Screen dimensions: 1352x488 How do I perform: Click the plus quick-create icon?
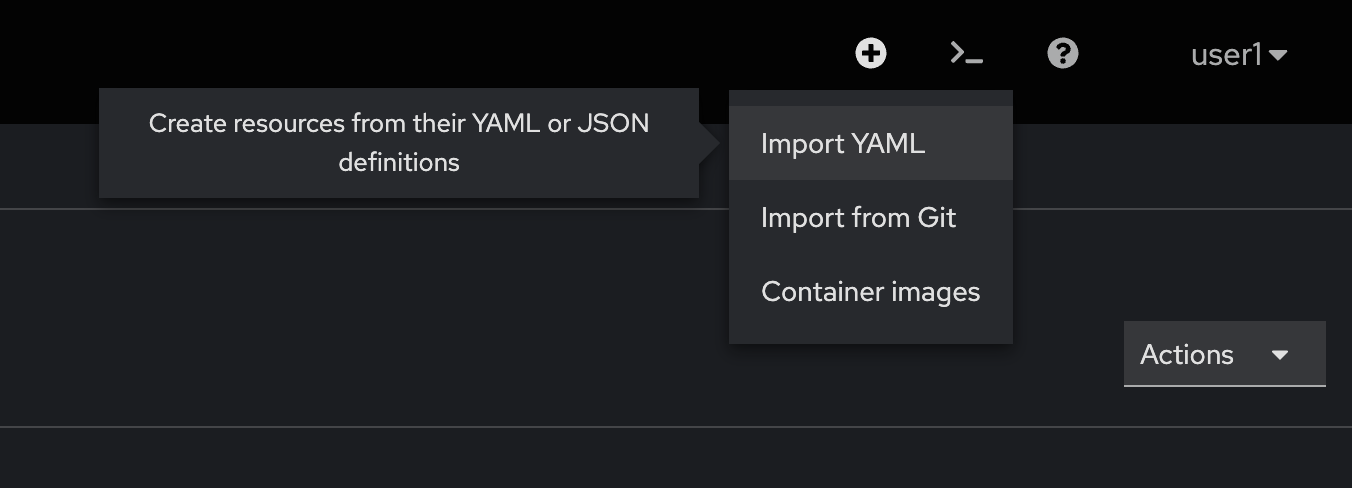click(x=871, y=53)
